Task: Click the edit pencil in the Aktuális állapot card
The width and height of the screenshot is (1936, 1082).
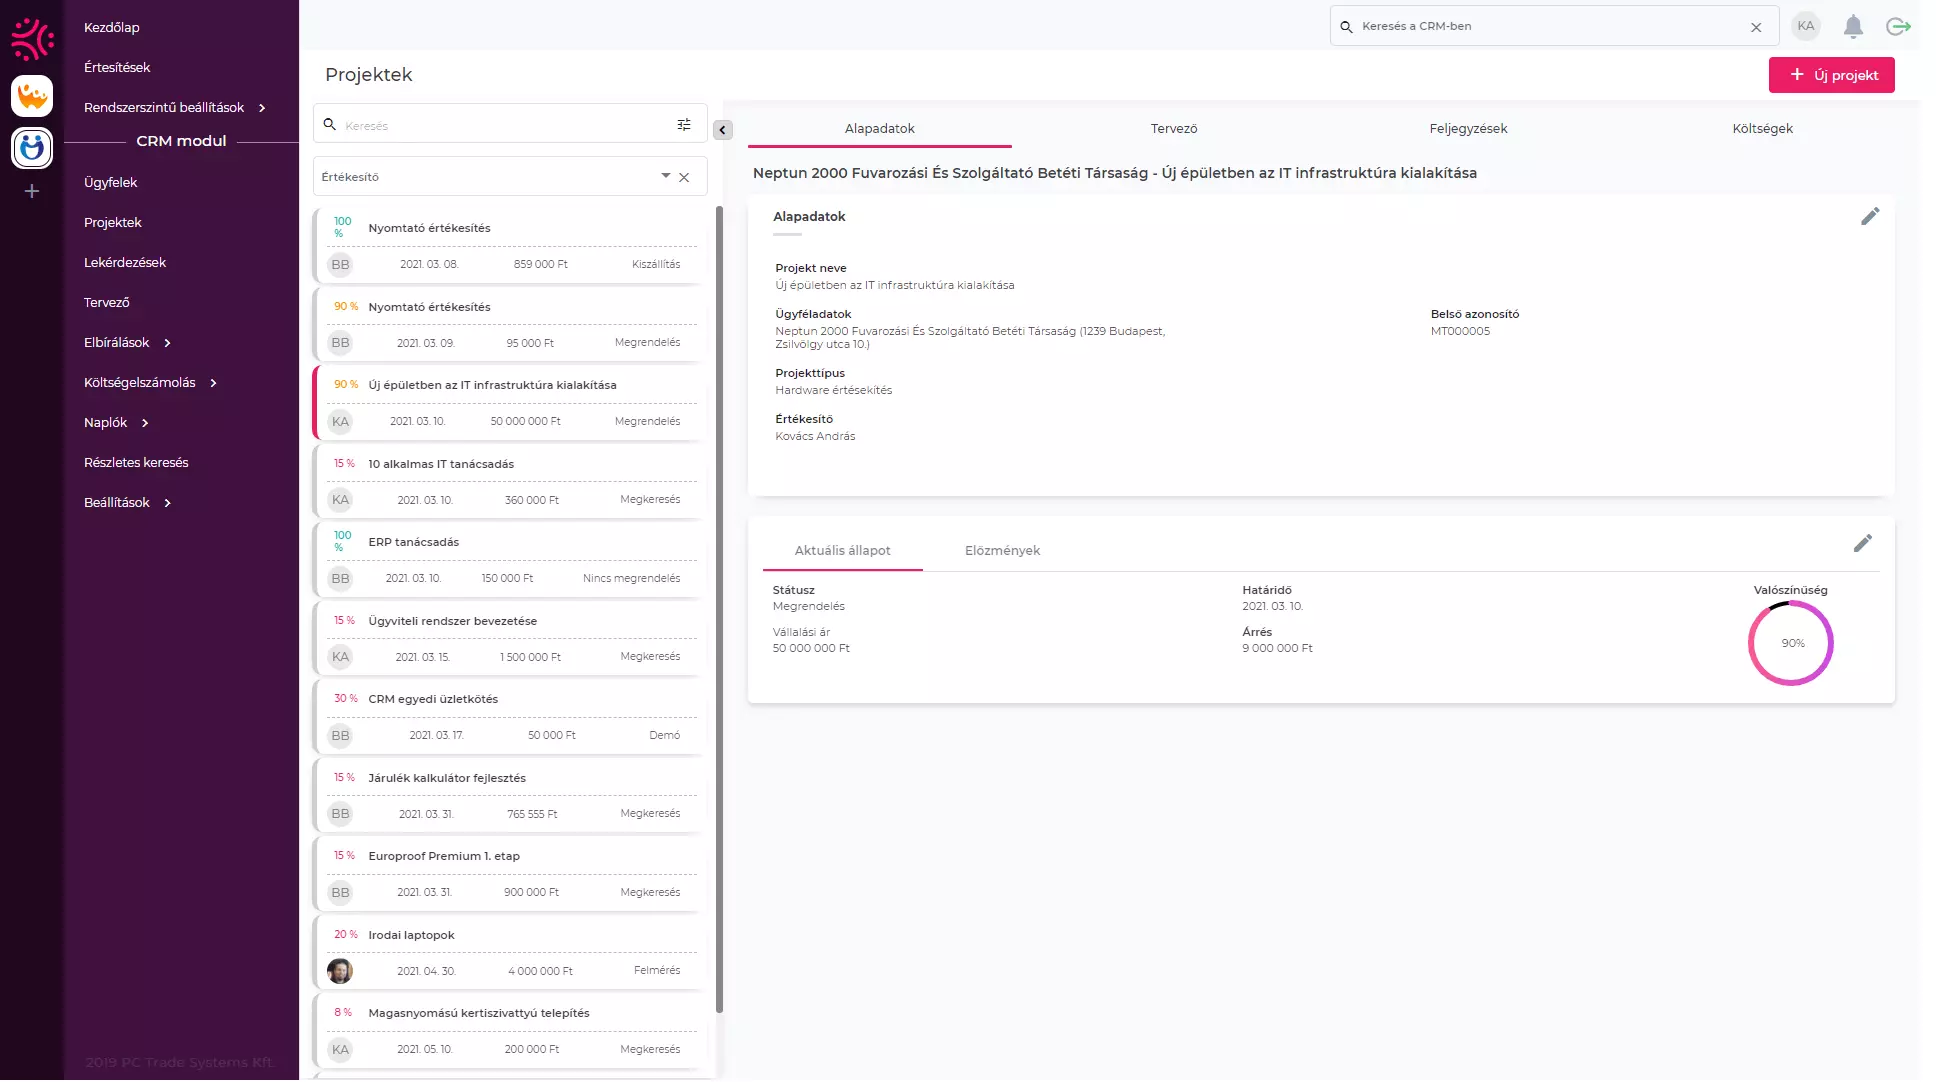Action: tap(1862, 544)
